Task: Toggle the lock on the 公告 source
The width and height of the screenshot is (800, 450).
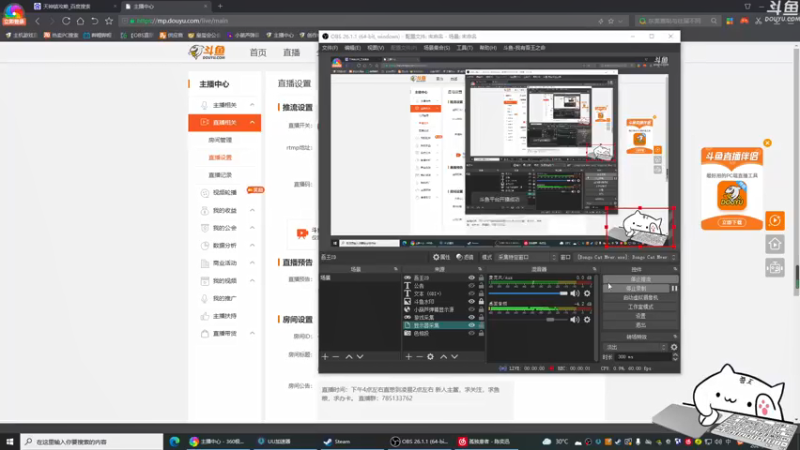Action: tap(481, 286)
